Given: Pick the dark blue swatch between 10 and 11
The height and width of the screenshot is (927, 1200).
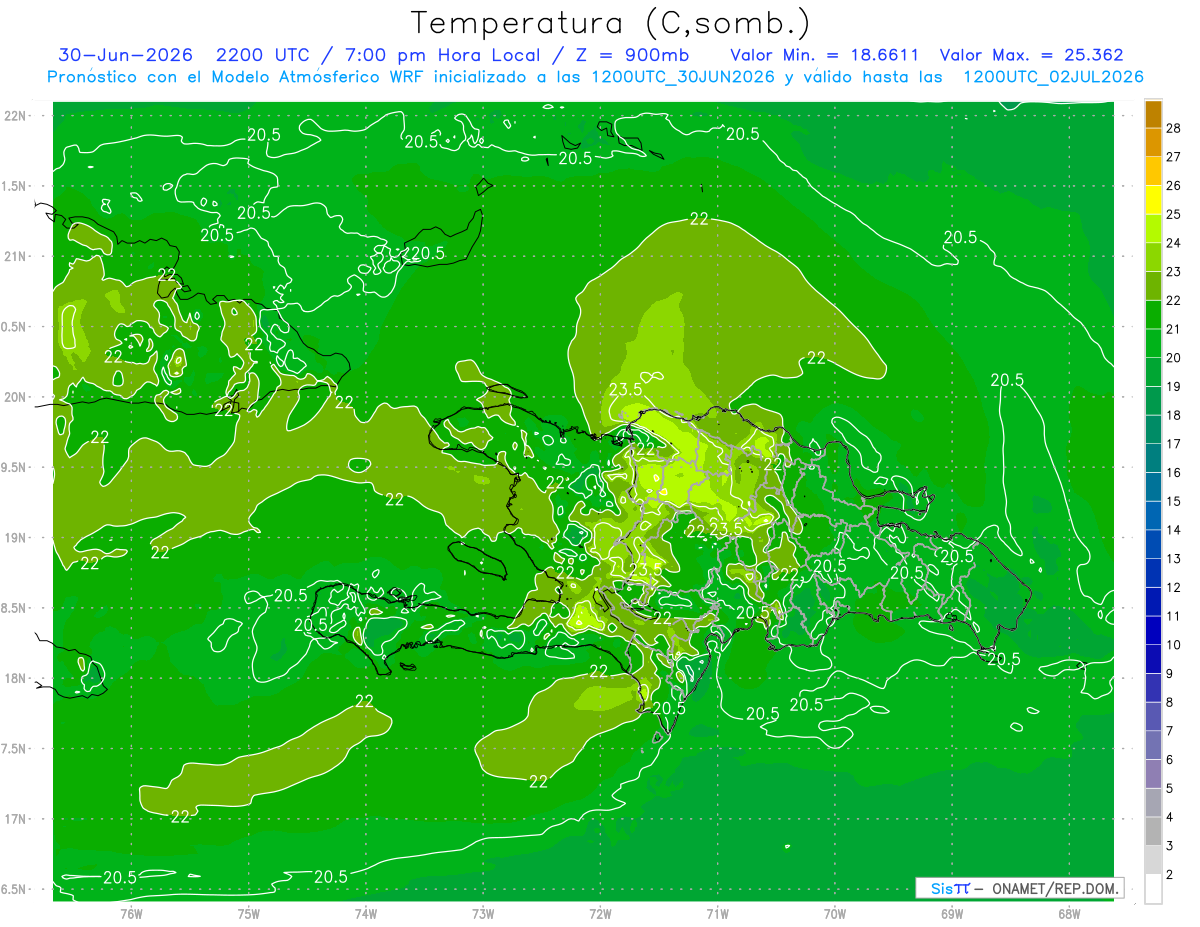Looking at the screenshot, I should point(1153,630).
